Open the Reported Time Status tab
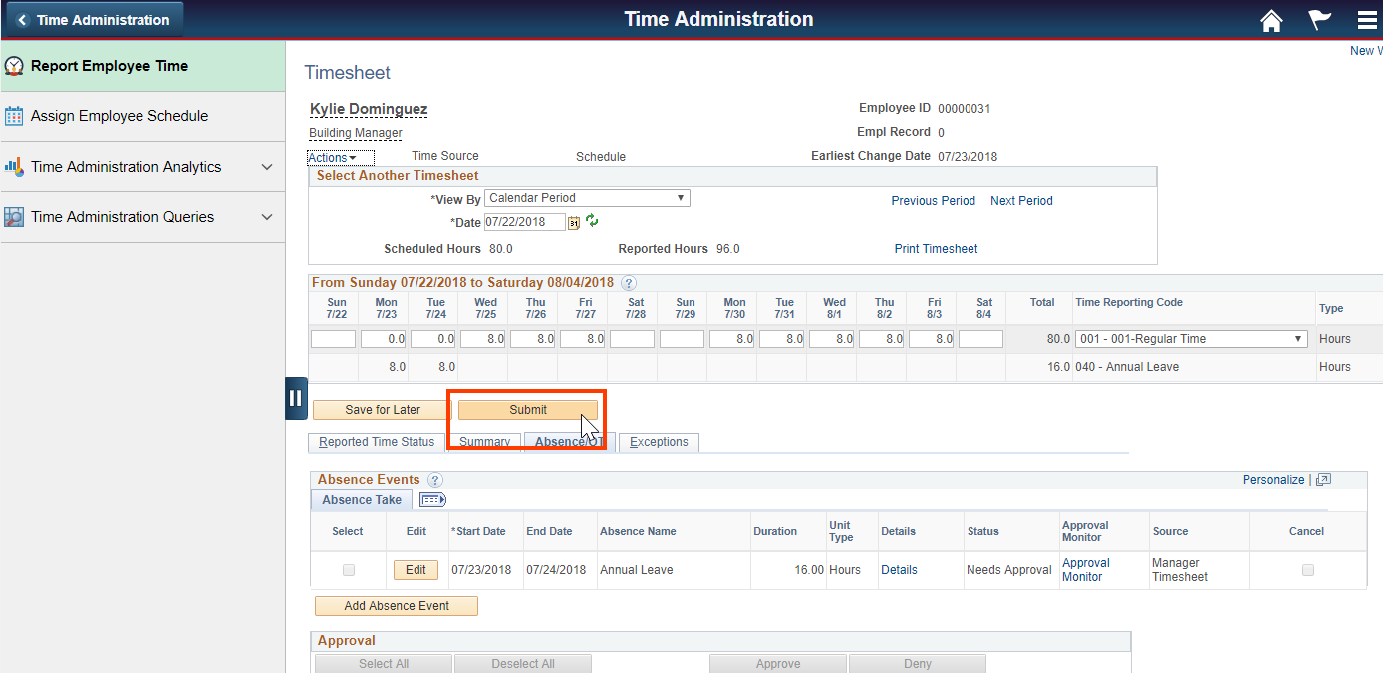Viewport: 1383px width, 673px height. [x=374, y=442]
